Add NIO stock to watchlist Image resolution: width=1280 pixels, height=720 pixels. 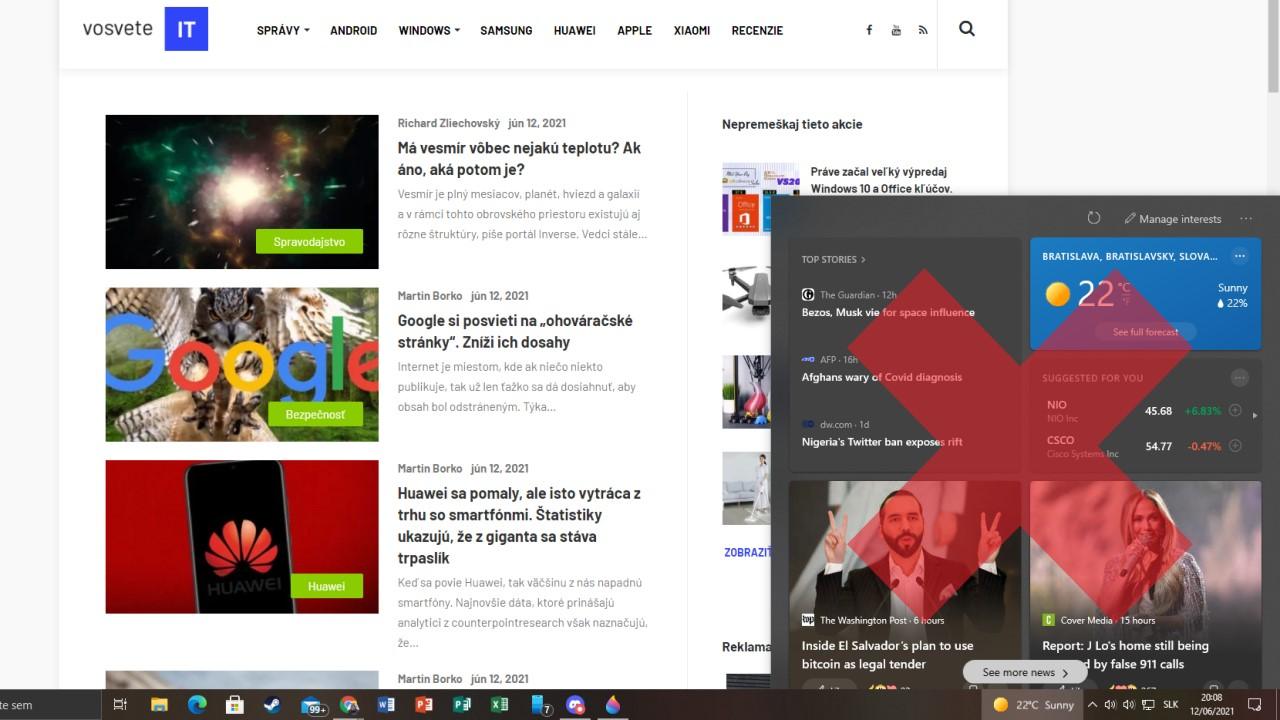click(x=1235, y=411)
